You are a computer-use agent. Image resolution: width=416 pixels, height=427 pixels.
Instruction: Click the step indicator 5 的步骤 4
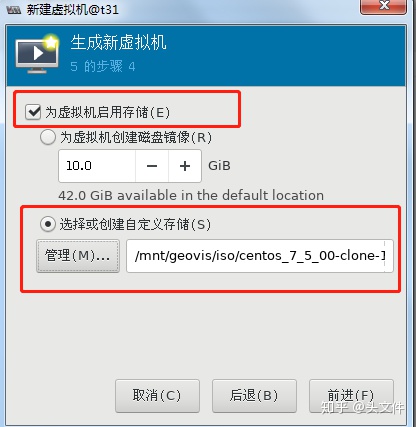103,66
